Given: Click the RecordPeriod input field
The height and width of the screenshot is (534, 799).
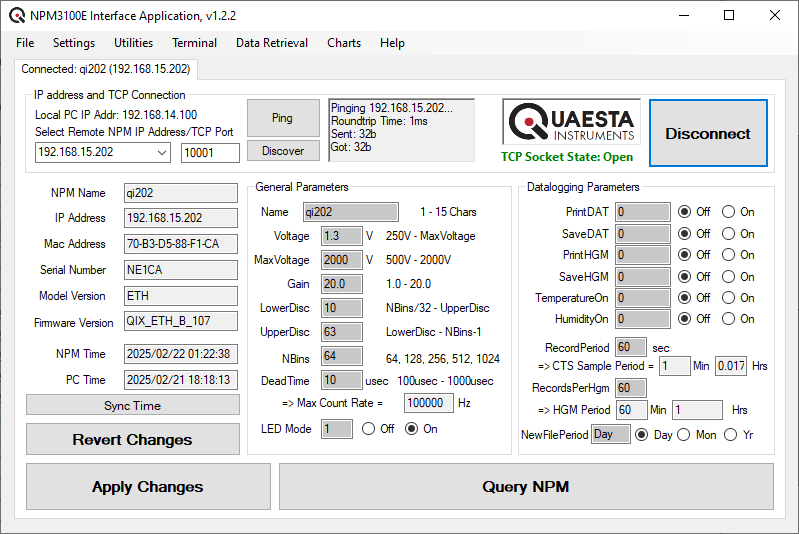Looking at the screenshot, I should [x=630, y=347].
